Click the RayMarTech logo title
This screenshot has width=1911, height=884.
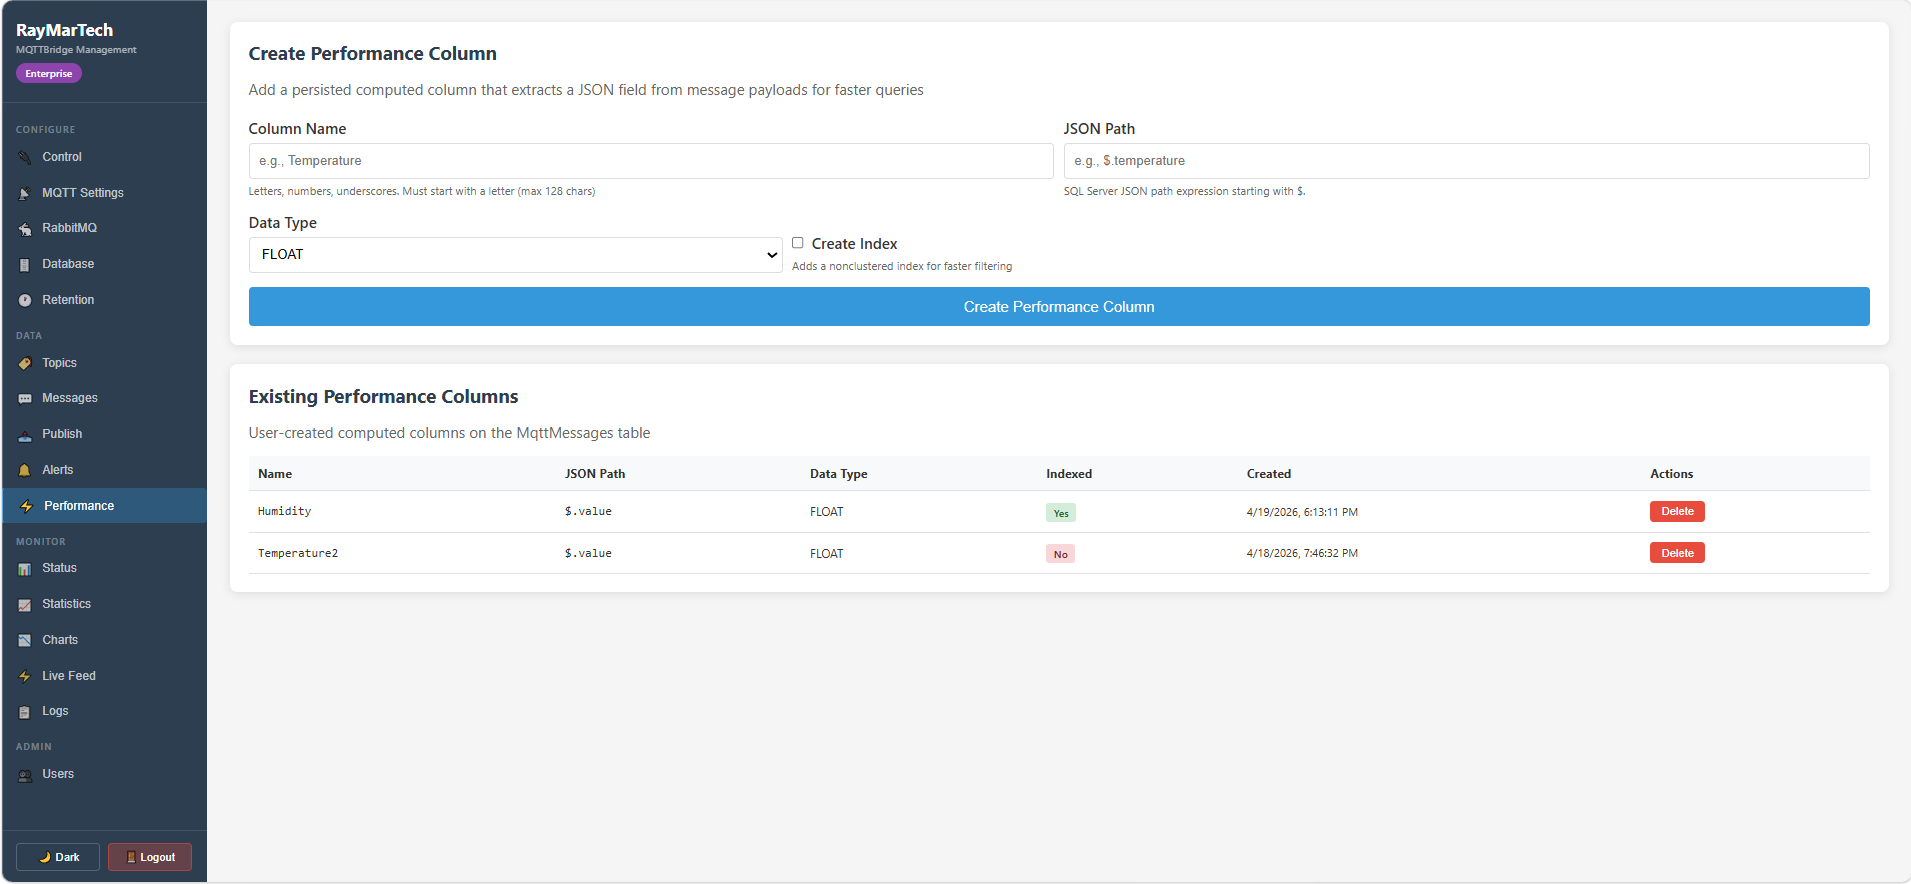65,31
